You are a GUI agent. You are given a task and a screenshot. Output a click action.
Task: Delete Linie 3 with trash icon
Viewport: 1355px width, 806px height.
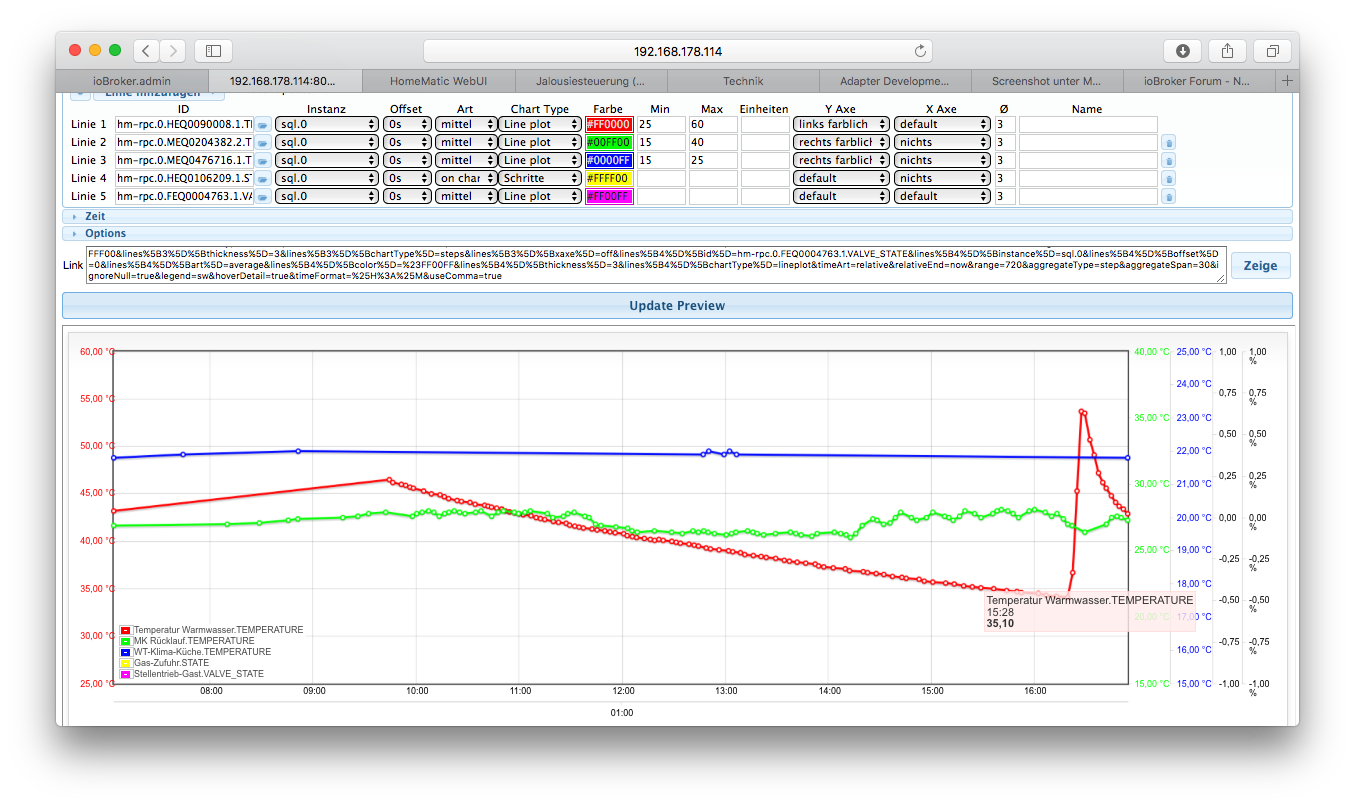(x=1169, y=161)
